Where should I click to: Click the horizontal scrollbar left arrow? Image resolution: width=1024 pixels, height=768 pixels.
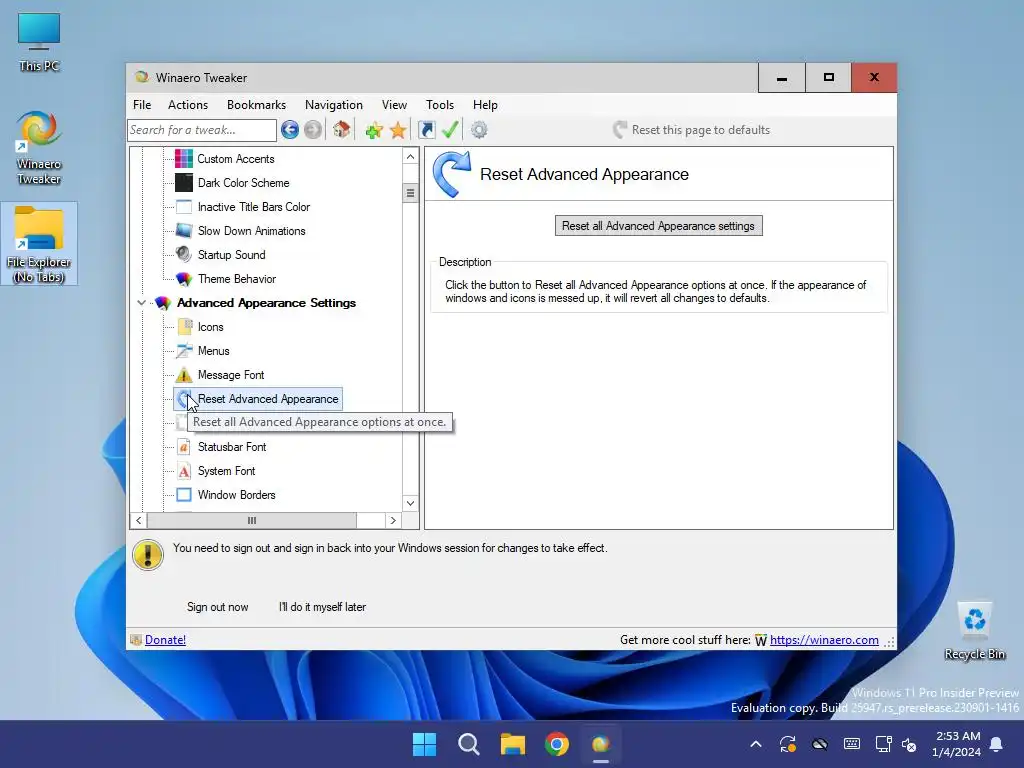138,520
